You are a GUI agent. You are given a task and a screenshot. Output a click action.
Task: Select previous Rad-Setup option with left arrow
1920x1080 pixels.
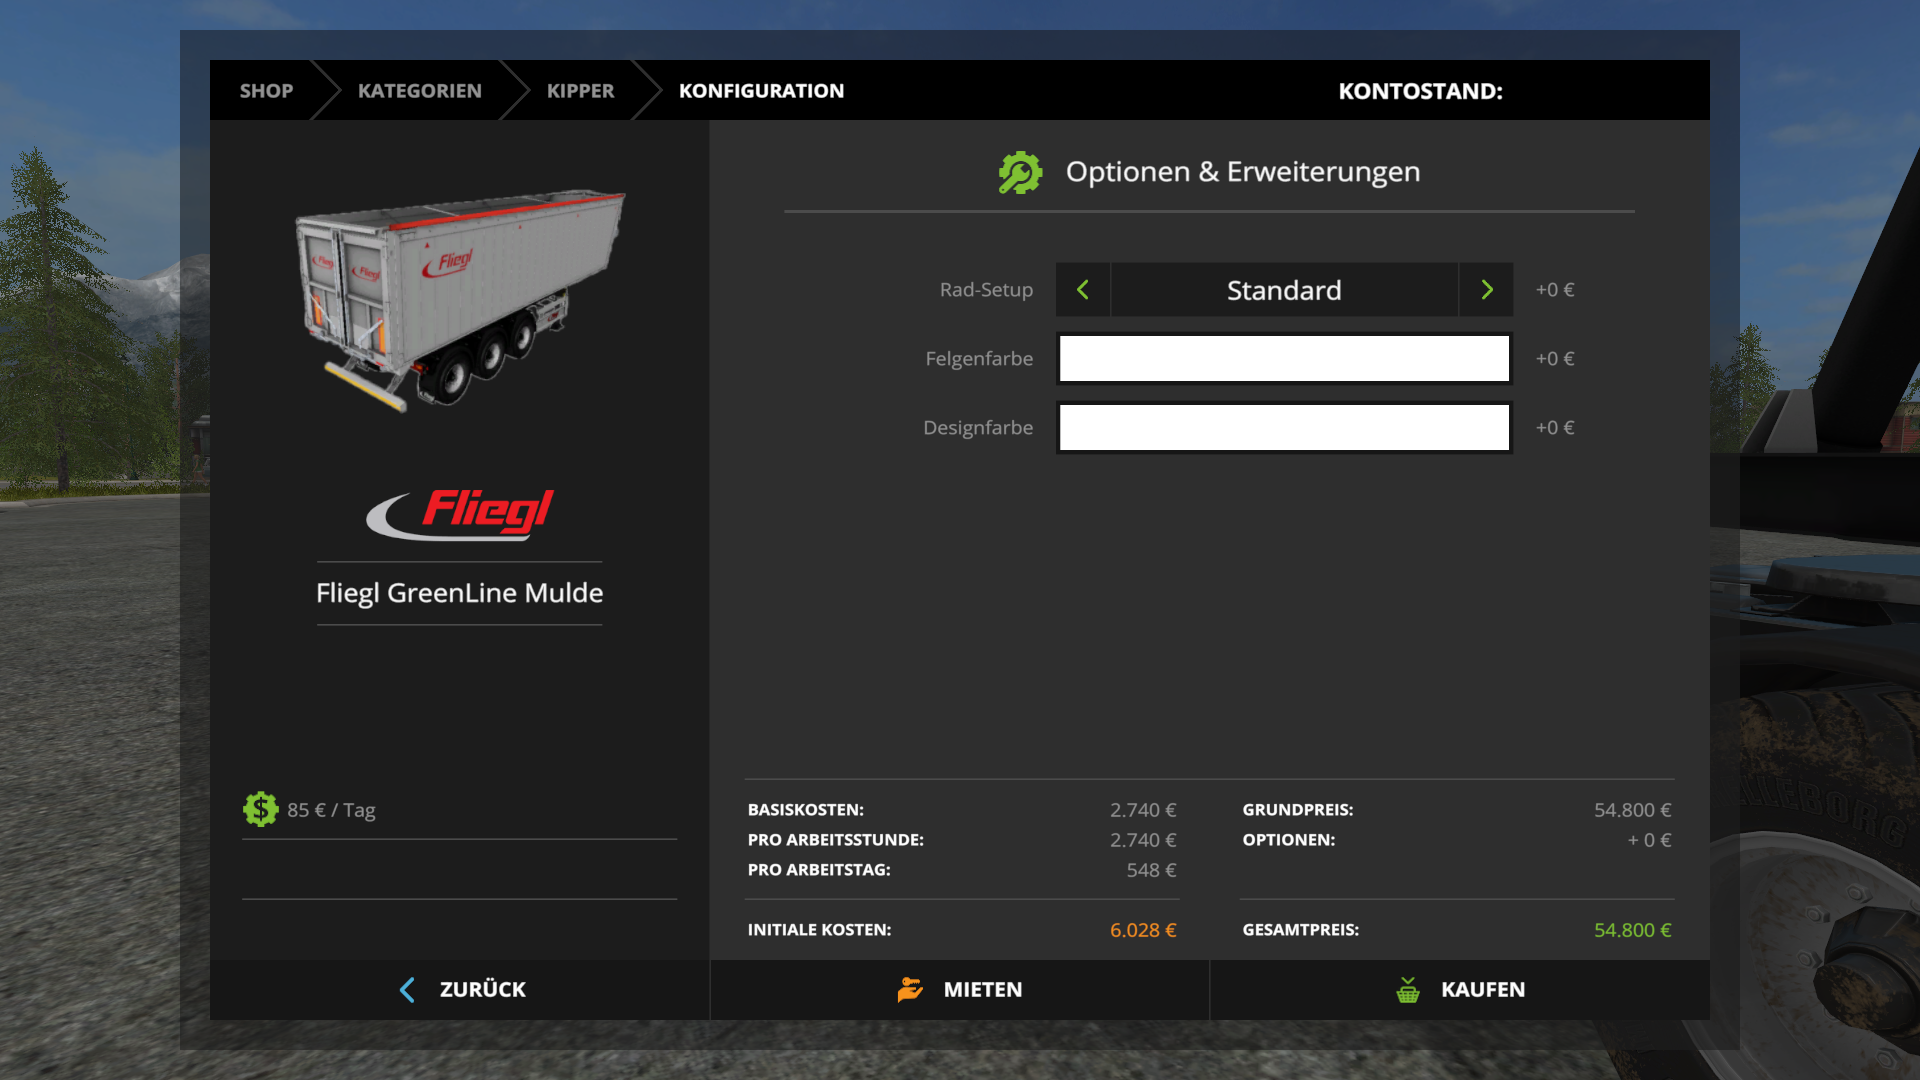(1083, 290)
